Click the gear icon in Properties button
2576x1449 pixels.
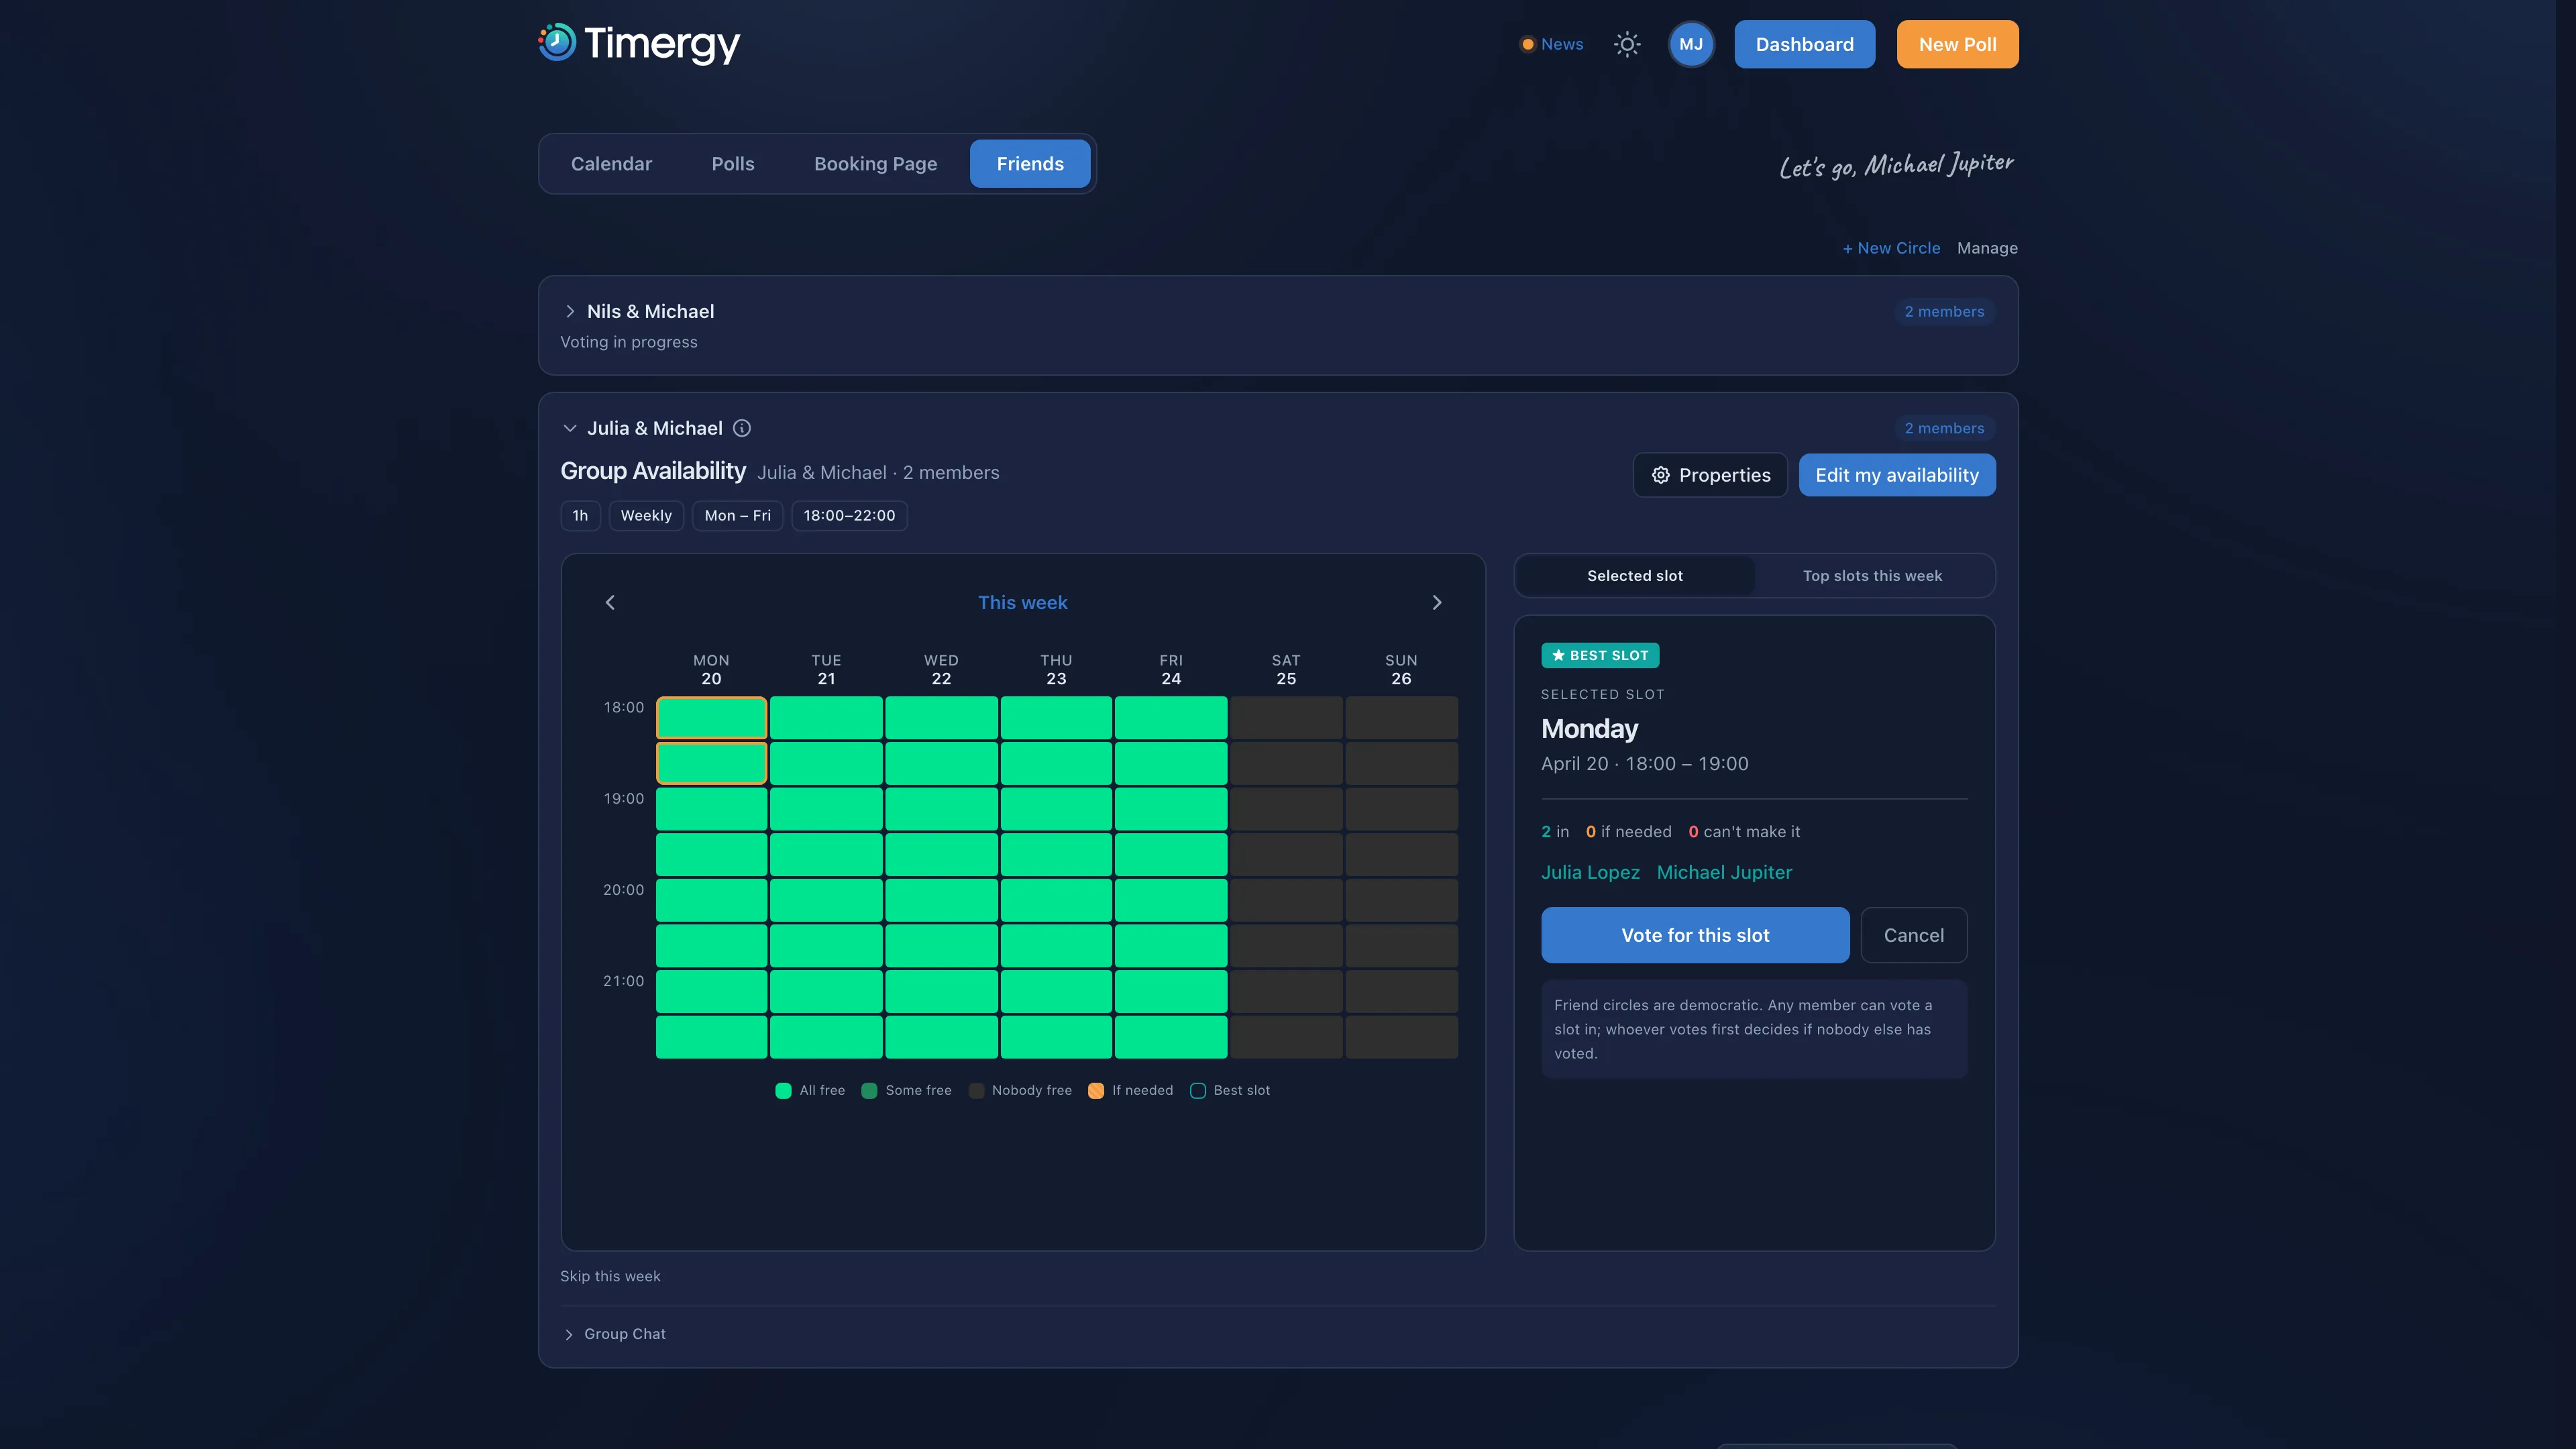[x=1661, y=475]
